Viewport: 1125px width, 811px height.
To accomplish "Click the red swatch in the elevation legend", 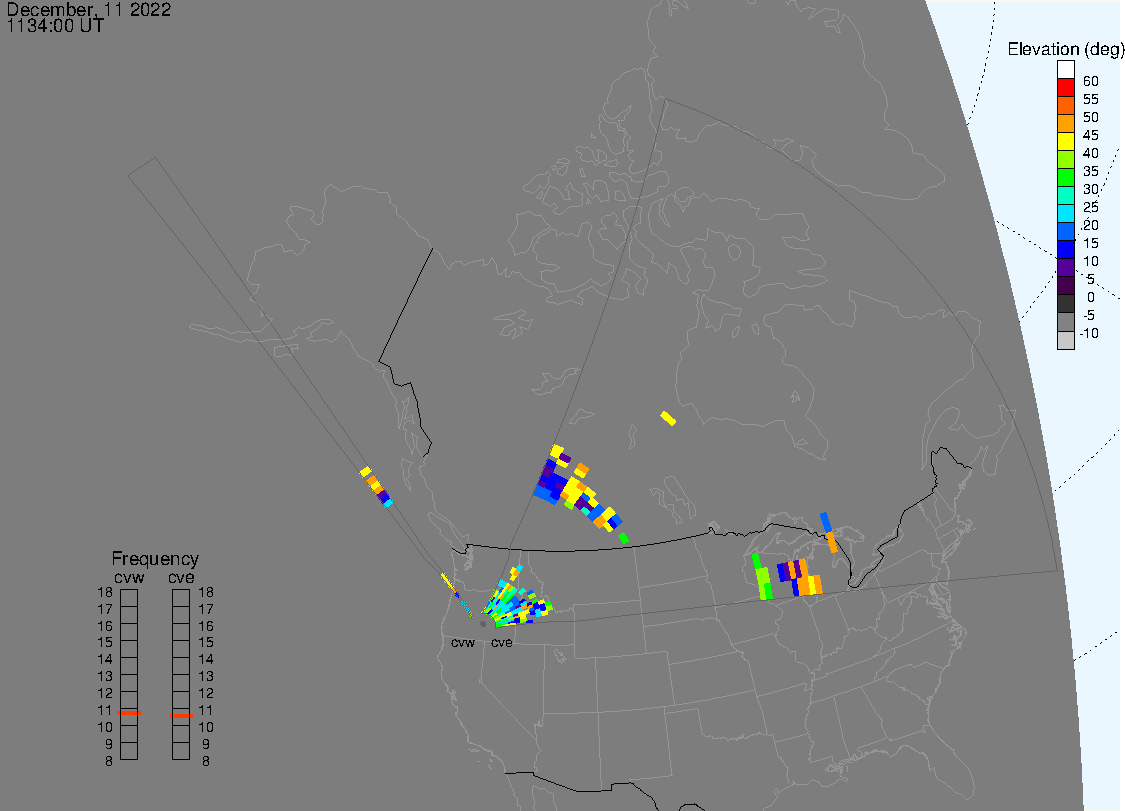I will (1065, 88).
